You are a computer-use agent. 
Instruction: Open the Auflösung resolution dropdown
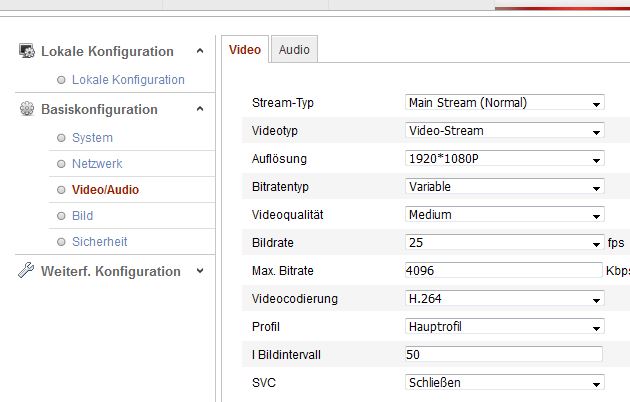tap(504, 158)
